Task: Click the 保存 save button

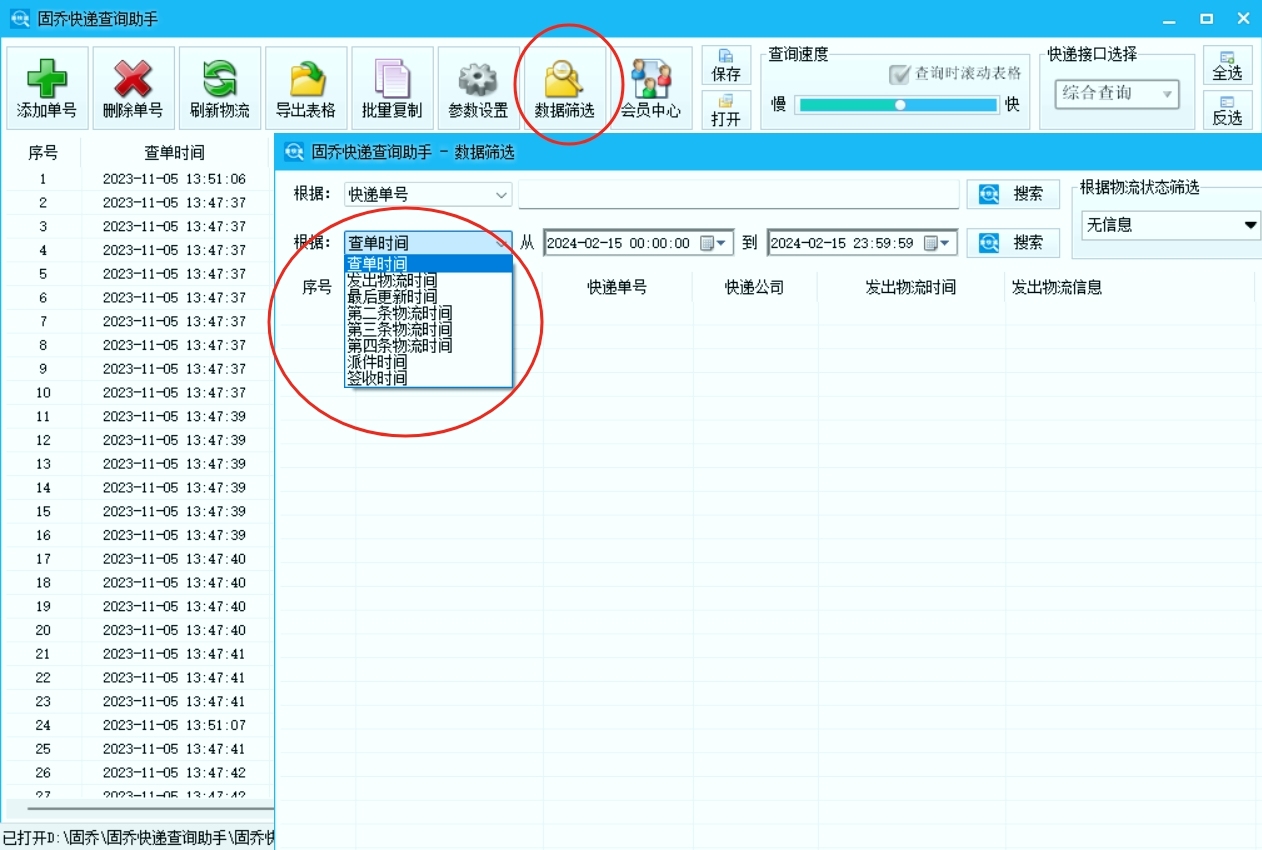Action: (725, 66)
